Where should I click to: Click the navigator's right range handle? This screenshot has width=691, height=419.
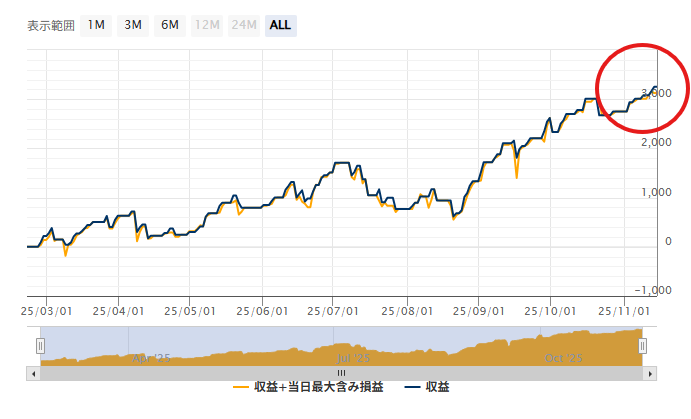point(643,346)
